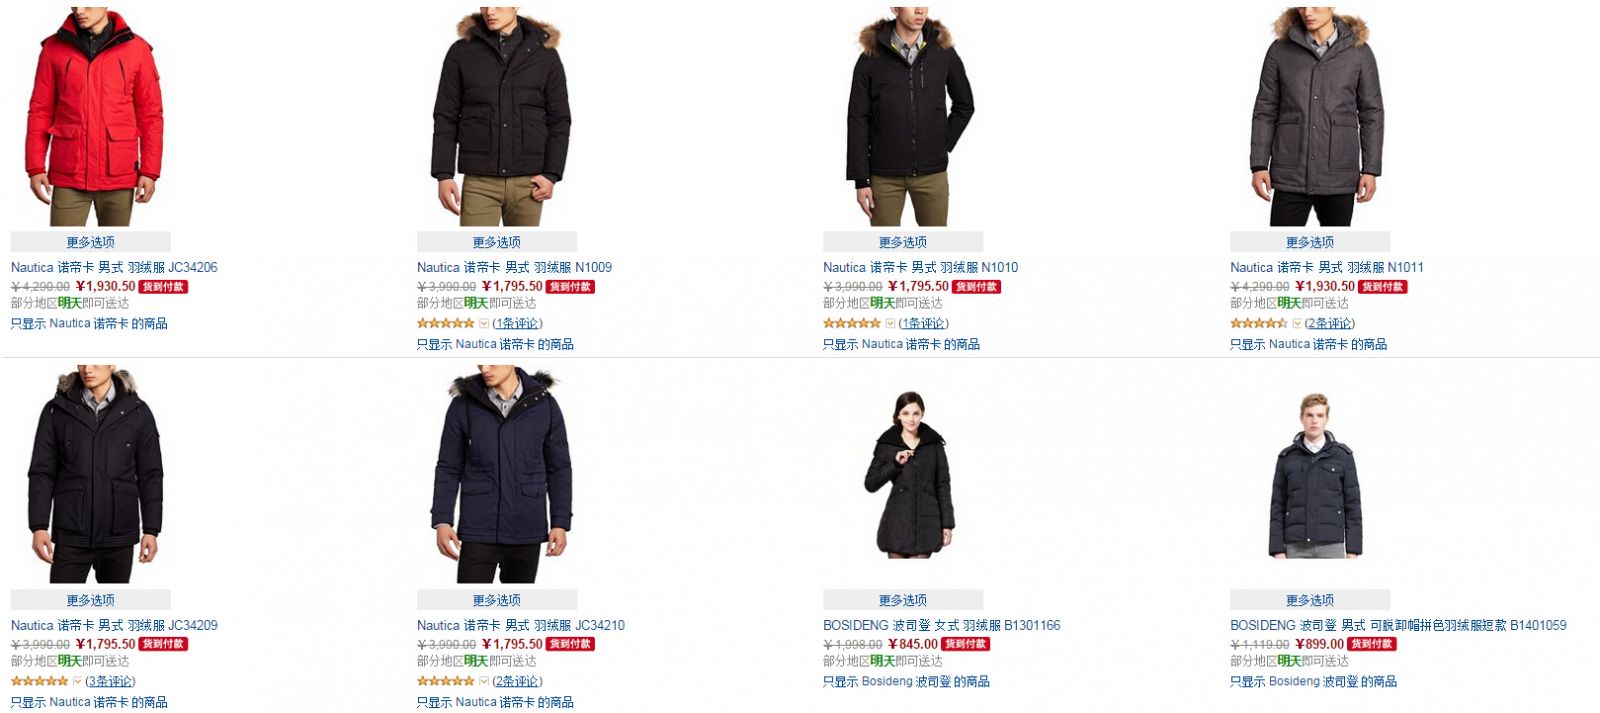Click the 更多选项 button under BOSIDENG B1401059
Screen dimensions: 1600x713
[x=1310, y=600]
